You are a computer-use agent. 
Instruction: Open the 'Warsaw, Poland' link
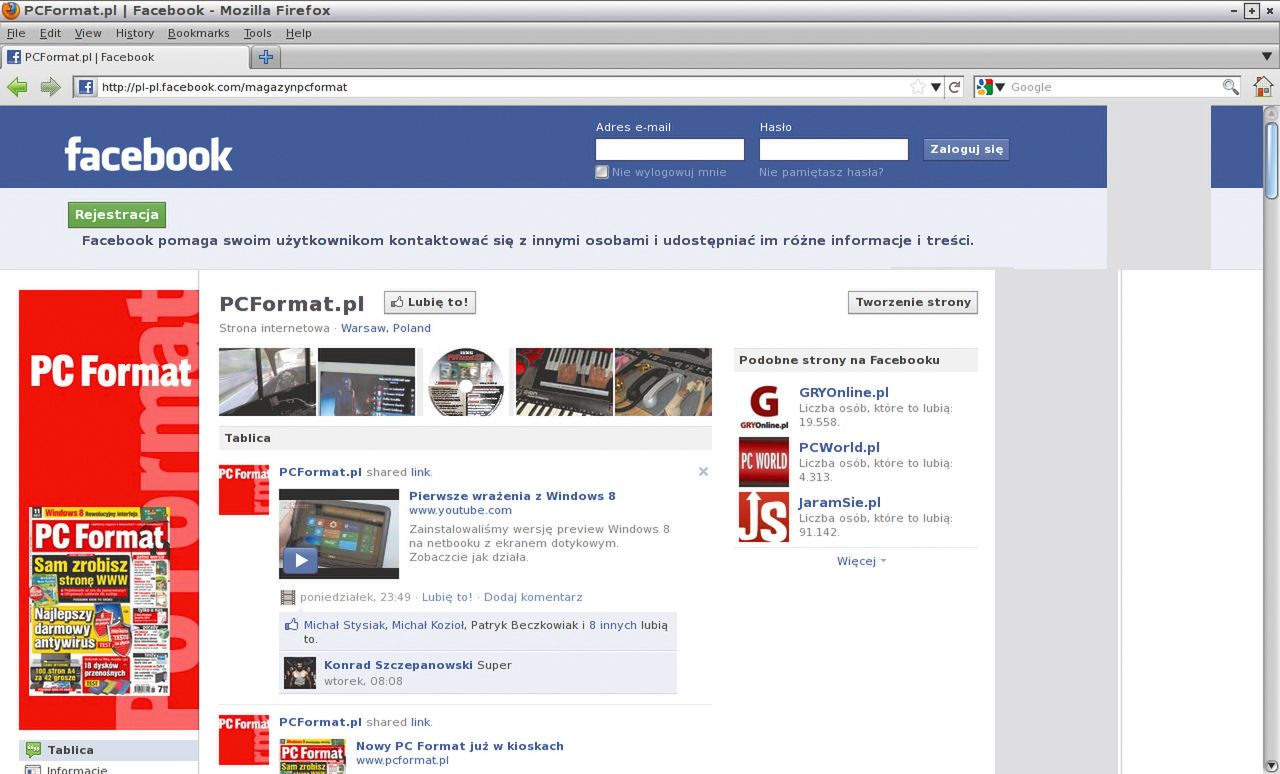[386, 328]
